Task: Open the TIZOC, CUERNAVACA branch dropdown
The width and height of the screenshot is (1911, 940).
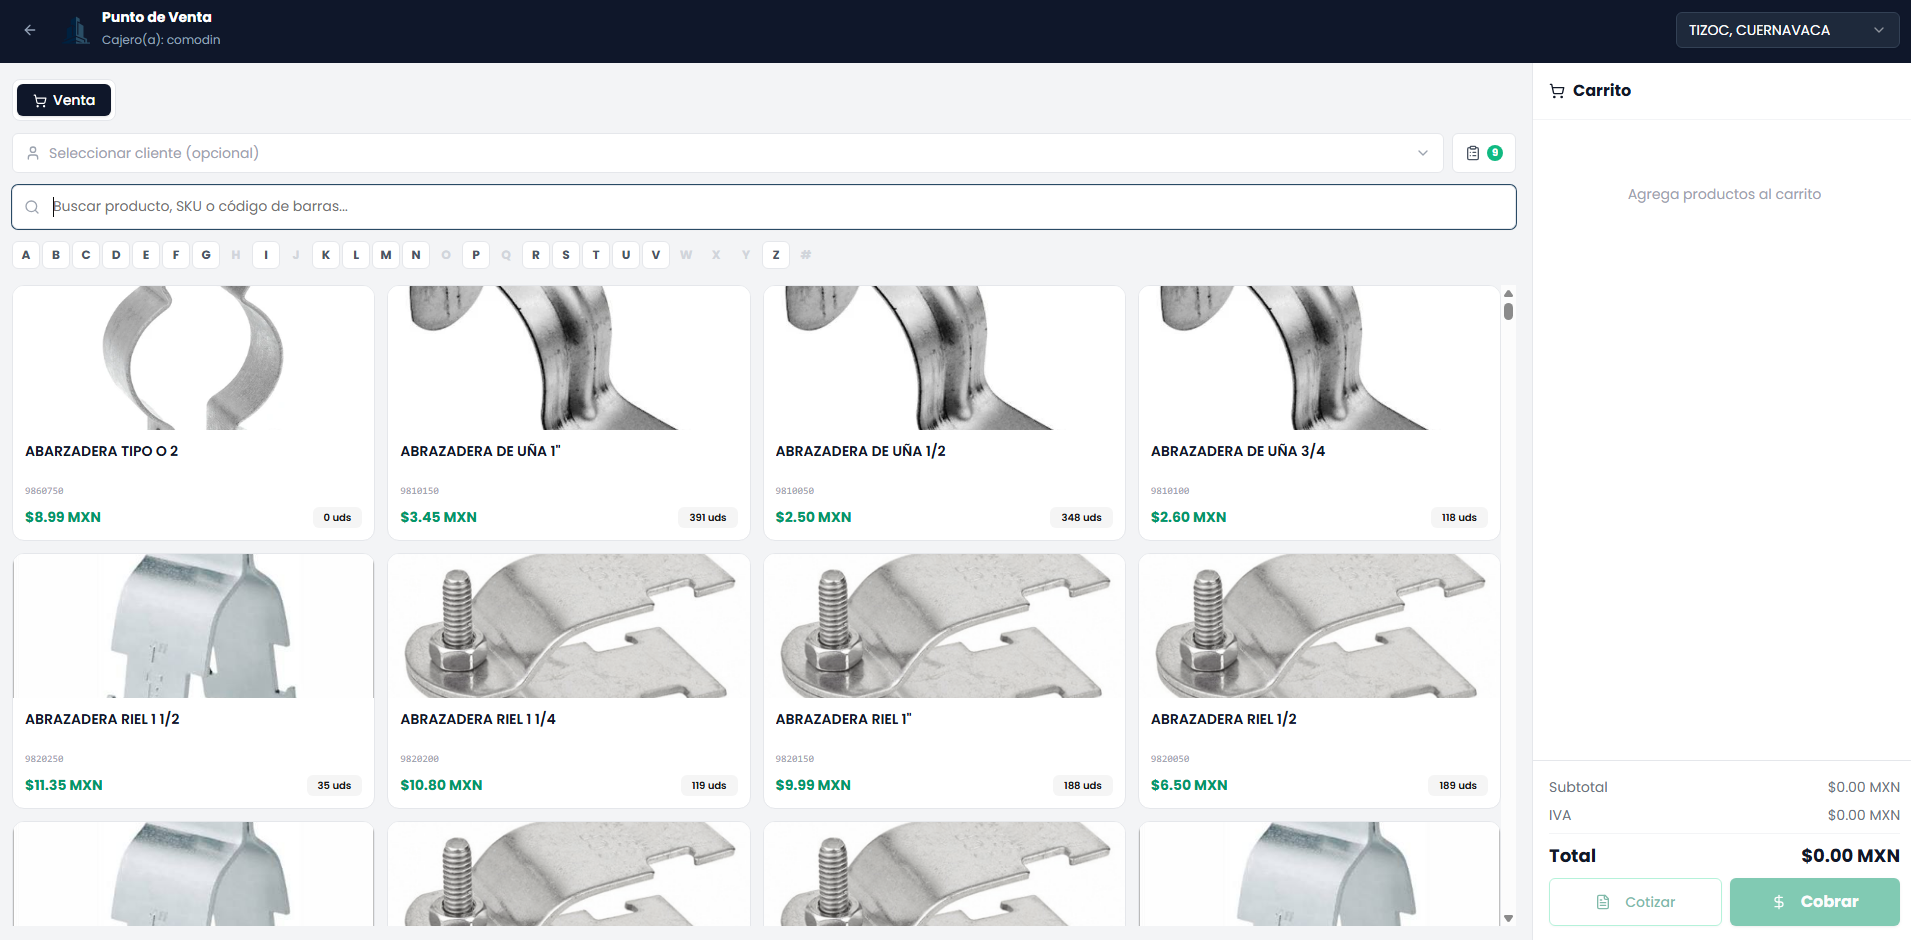Action: coord(1787,30)
